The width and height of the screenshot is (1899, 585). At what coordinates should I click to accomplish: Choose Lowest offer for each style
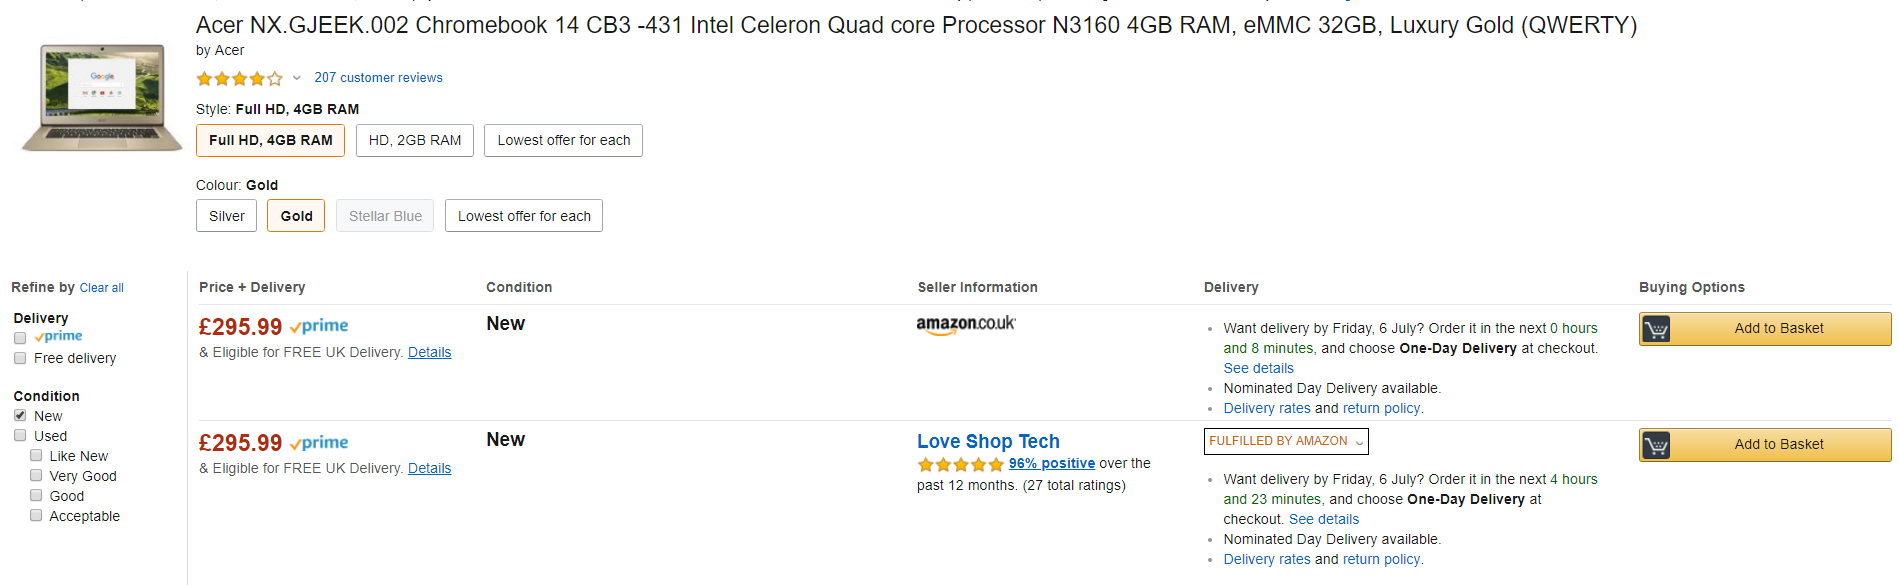pos(563,141)
